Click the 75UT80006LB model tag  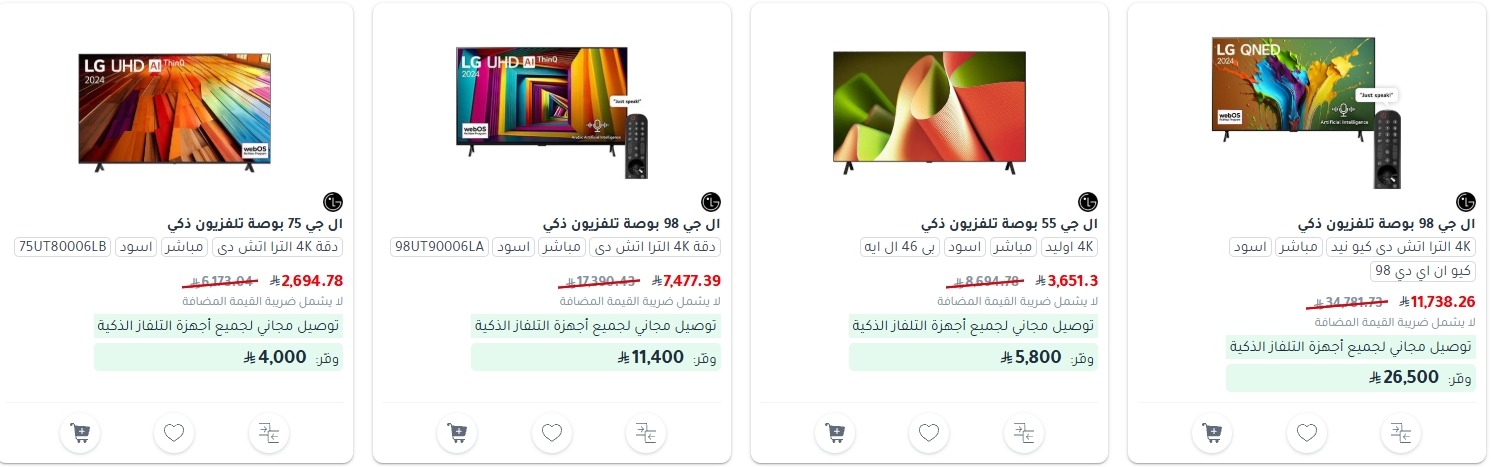coord(63,247)
